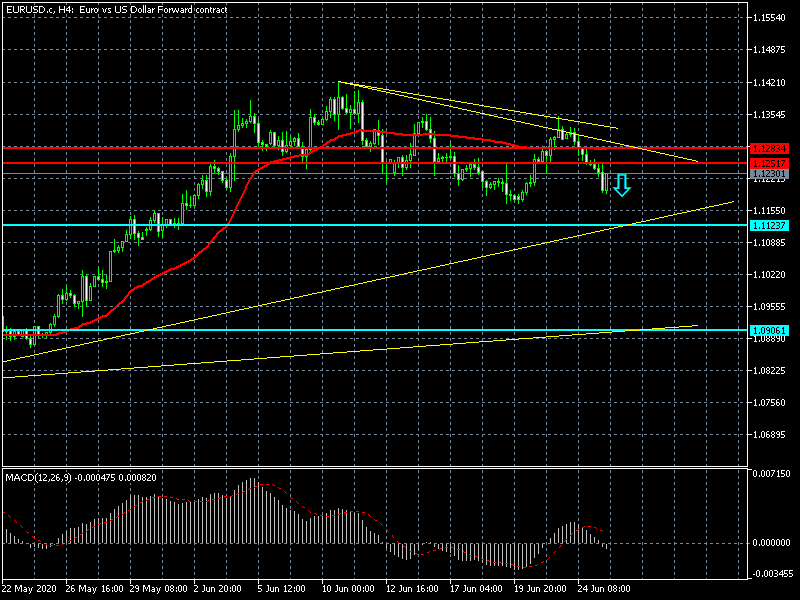Click the 5 Jun 12:00 time label
The image size is (800, 600).
[x=282, y=589]
